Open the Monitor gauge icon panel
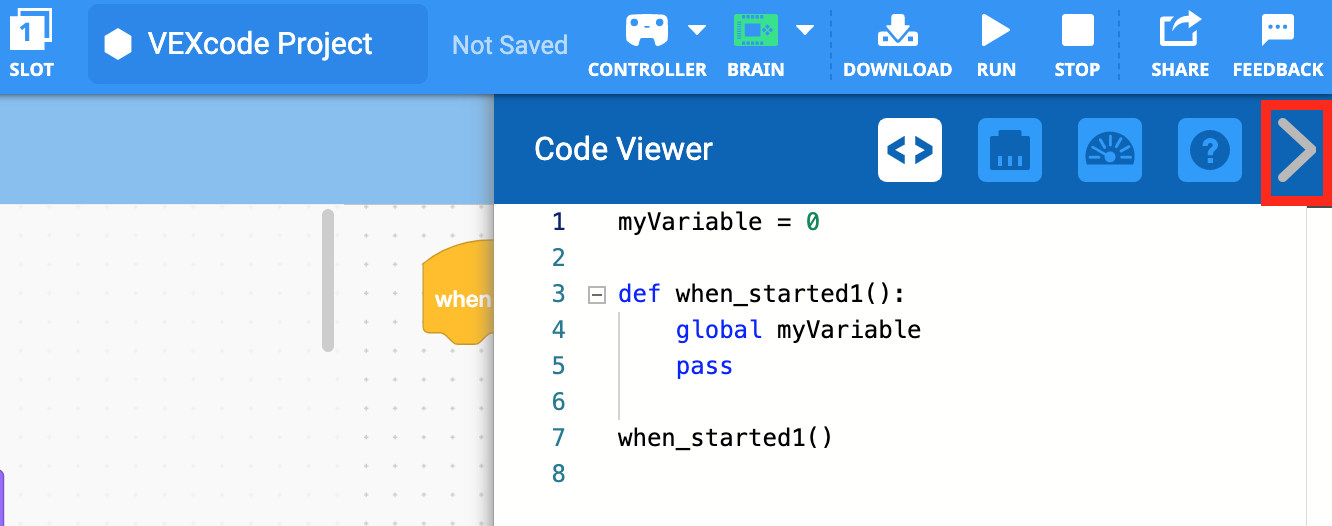The width and height of the screenshot is (1332, 526). click(x=1110, y=150)
